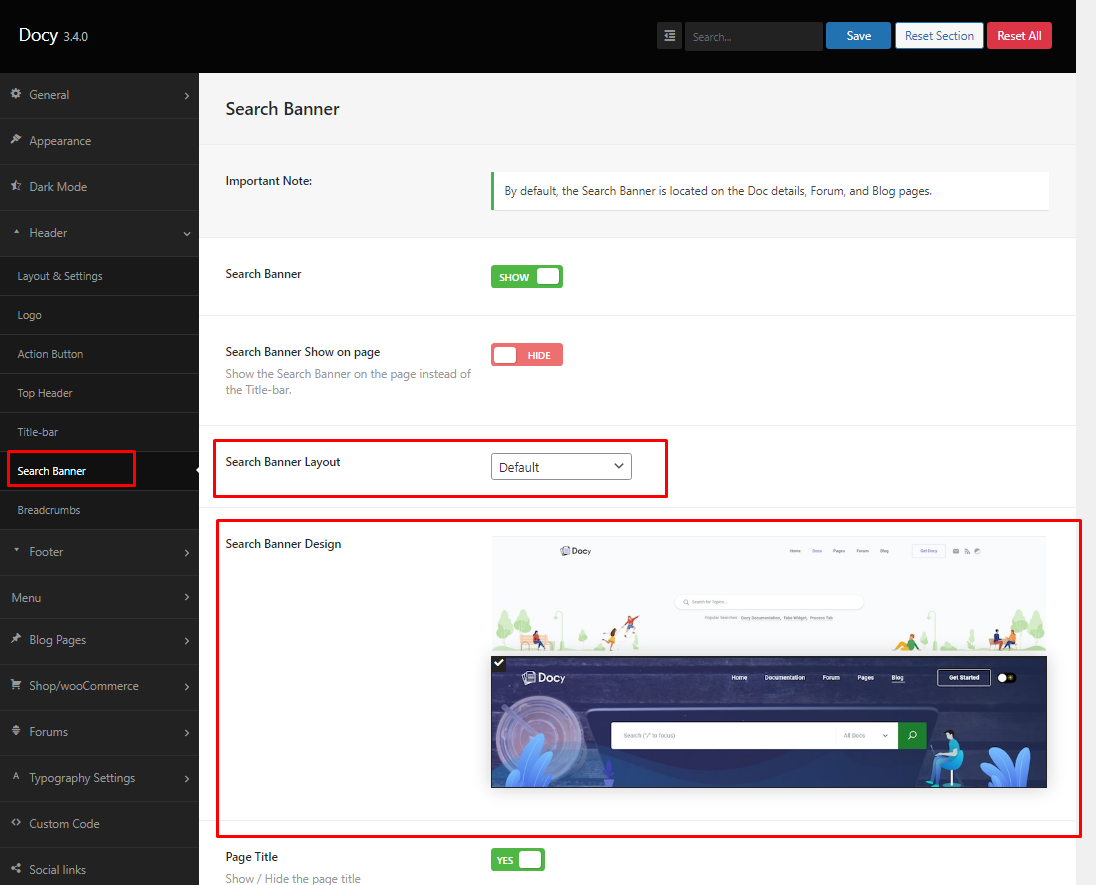Click the Footer caret icon
1096x885 pixels.
point(16,550)
